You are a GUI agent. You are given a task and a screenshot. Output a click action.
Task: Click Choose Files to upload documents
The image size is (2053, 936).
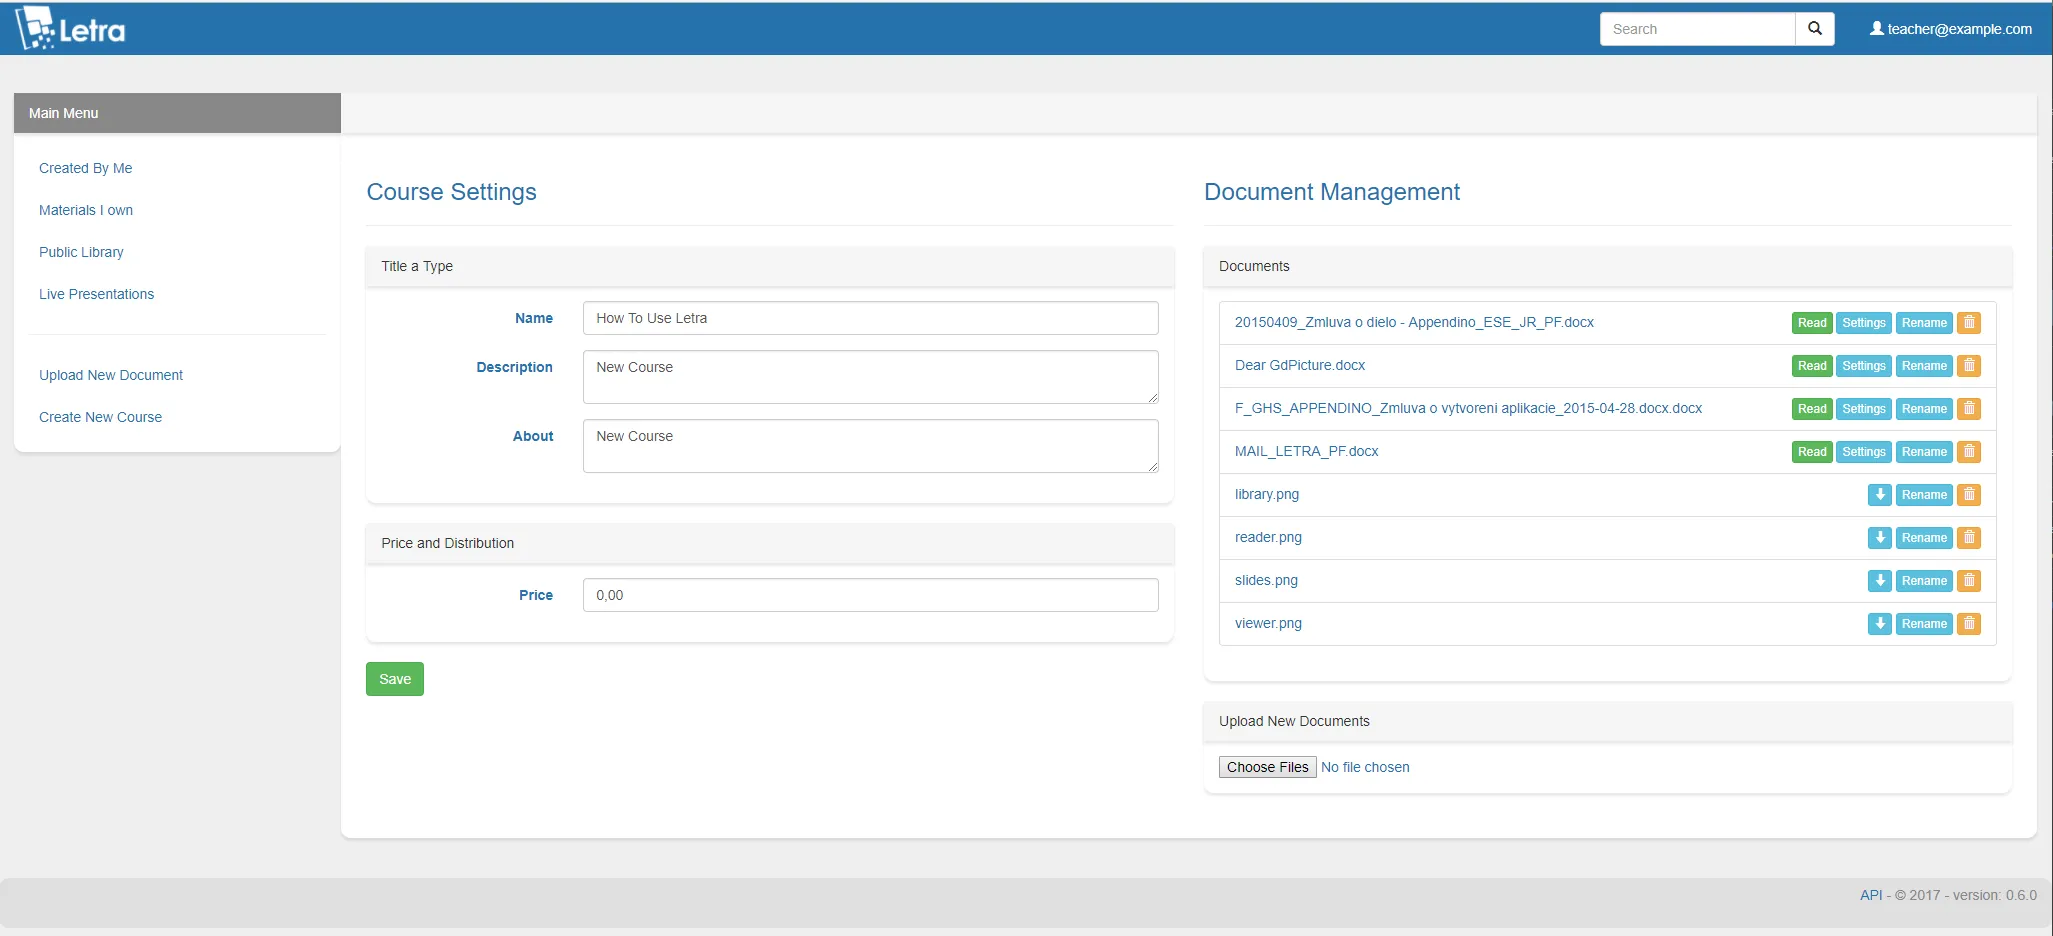point(1267,767)
